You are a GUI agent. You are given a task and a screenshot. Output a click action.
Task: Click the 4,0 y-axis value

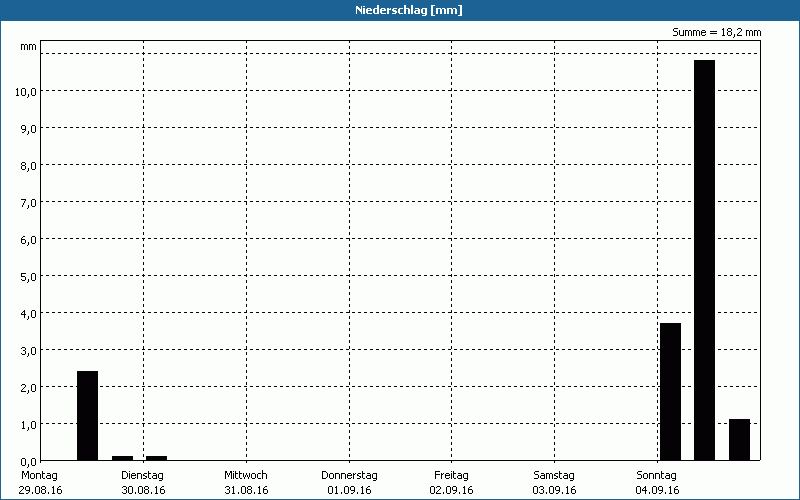[29, 314]
